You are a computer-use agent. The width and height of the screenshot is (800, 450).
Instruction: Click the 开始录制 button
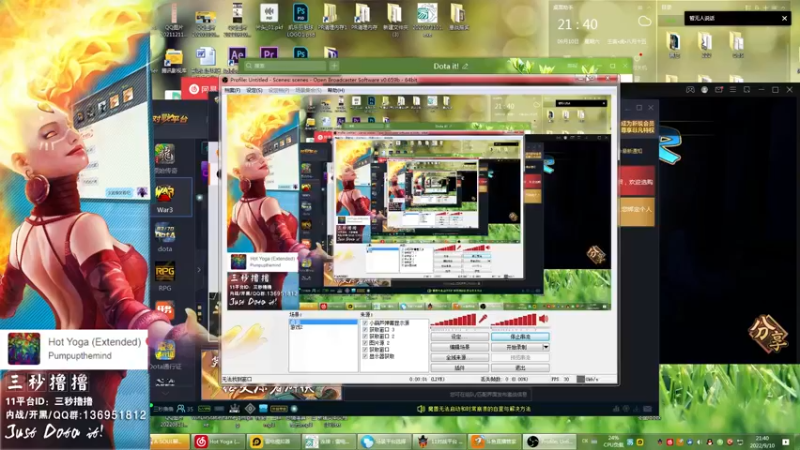click(x=516, y=347)
